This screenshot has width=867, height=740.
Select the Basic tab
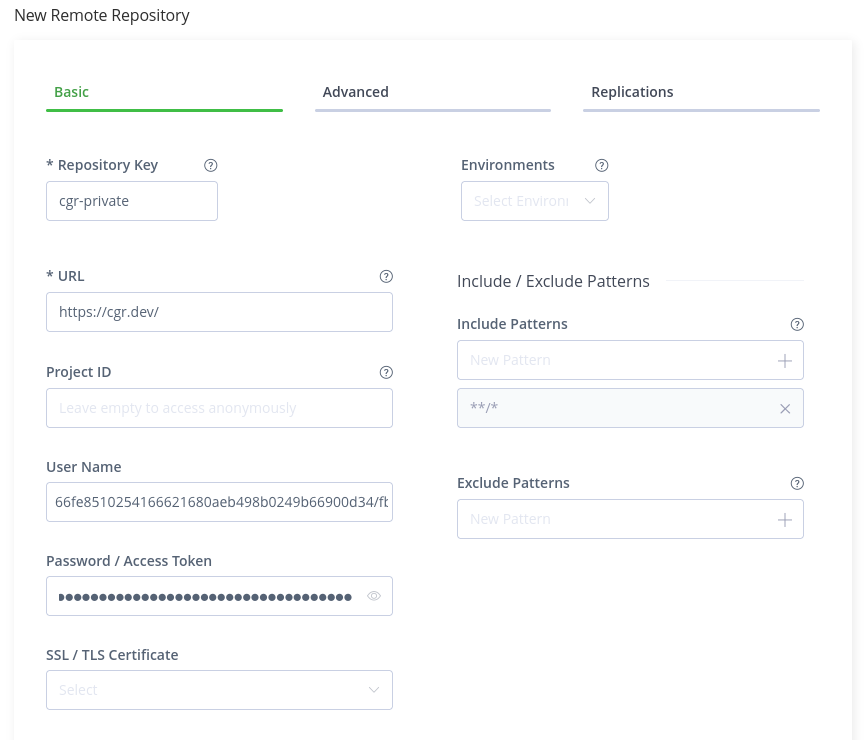pos(71,91)
